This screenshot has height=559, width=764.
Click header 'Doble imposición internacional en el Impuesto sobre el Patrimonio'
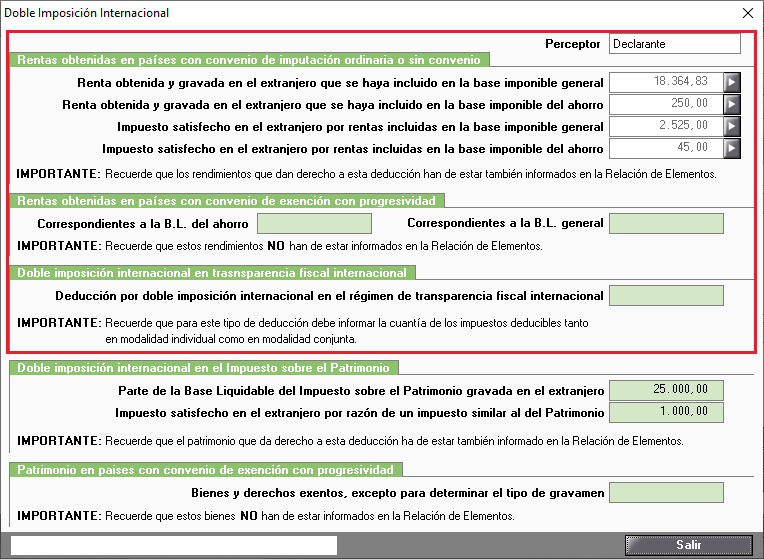click(x=204, y=368)
